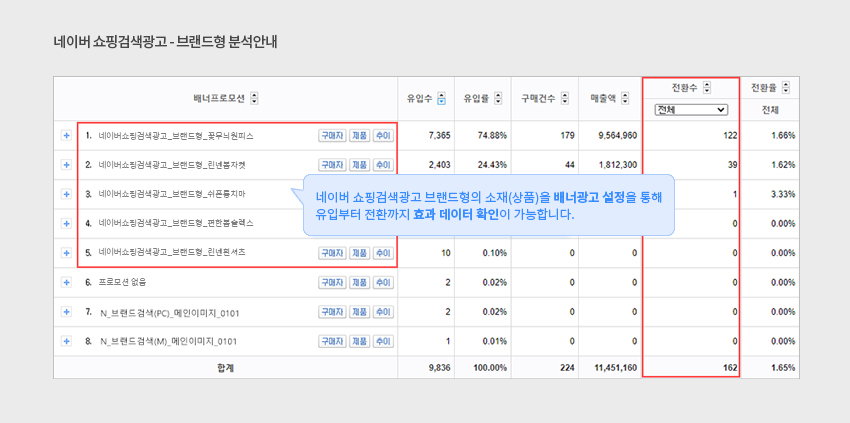850x423 pixels.
Task: Click the 39 전환수 cell
Action: click(x=732, y=165)
